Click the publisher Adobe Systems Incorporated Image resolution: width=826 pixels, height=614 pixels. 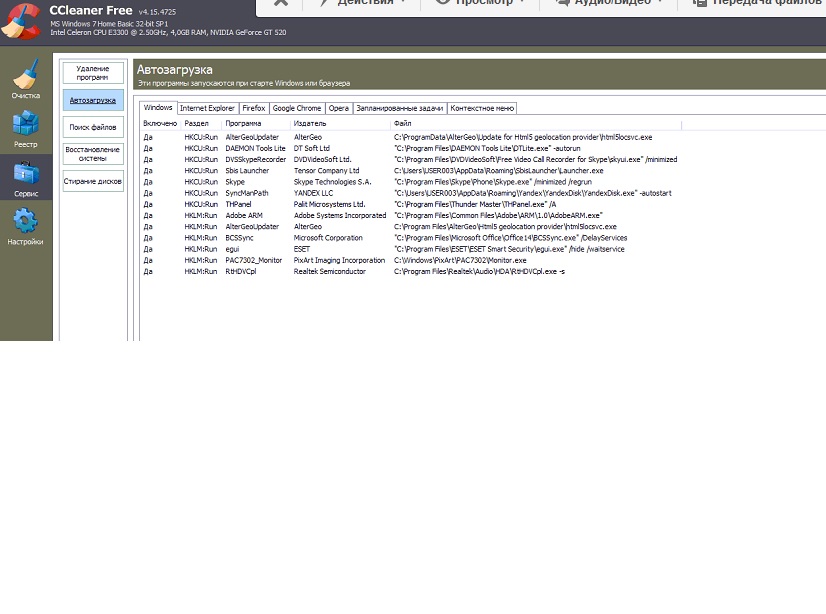pos(340,215)
